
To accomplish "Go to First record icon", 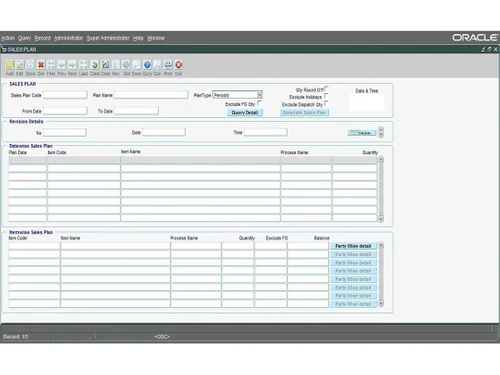I will [x=51, y=65].
